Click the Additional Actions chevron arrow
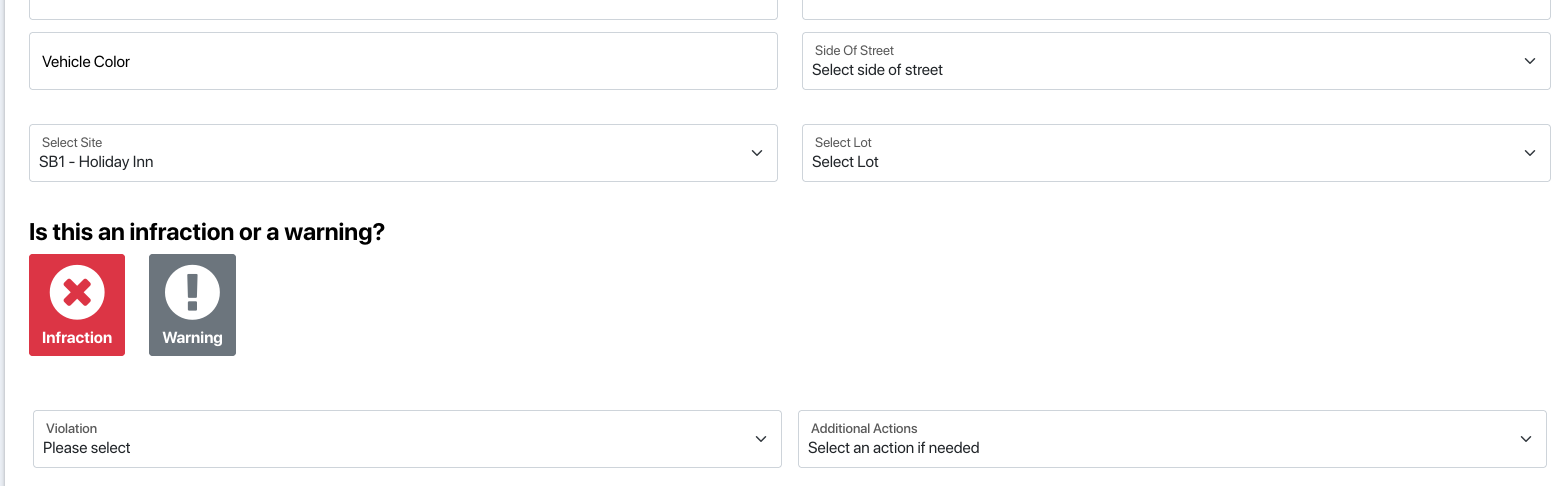 click(x=1525, y=439)
